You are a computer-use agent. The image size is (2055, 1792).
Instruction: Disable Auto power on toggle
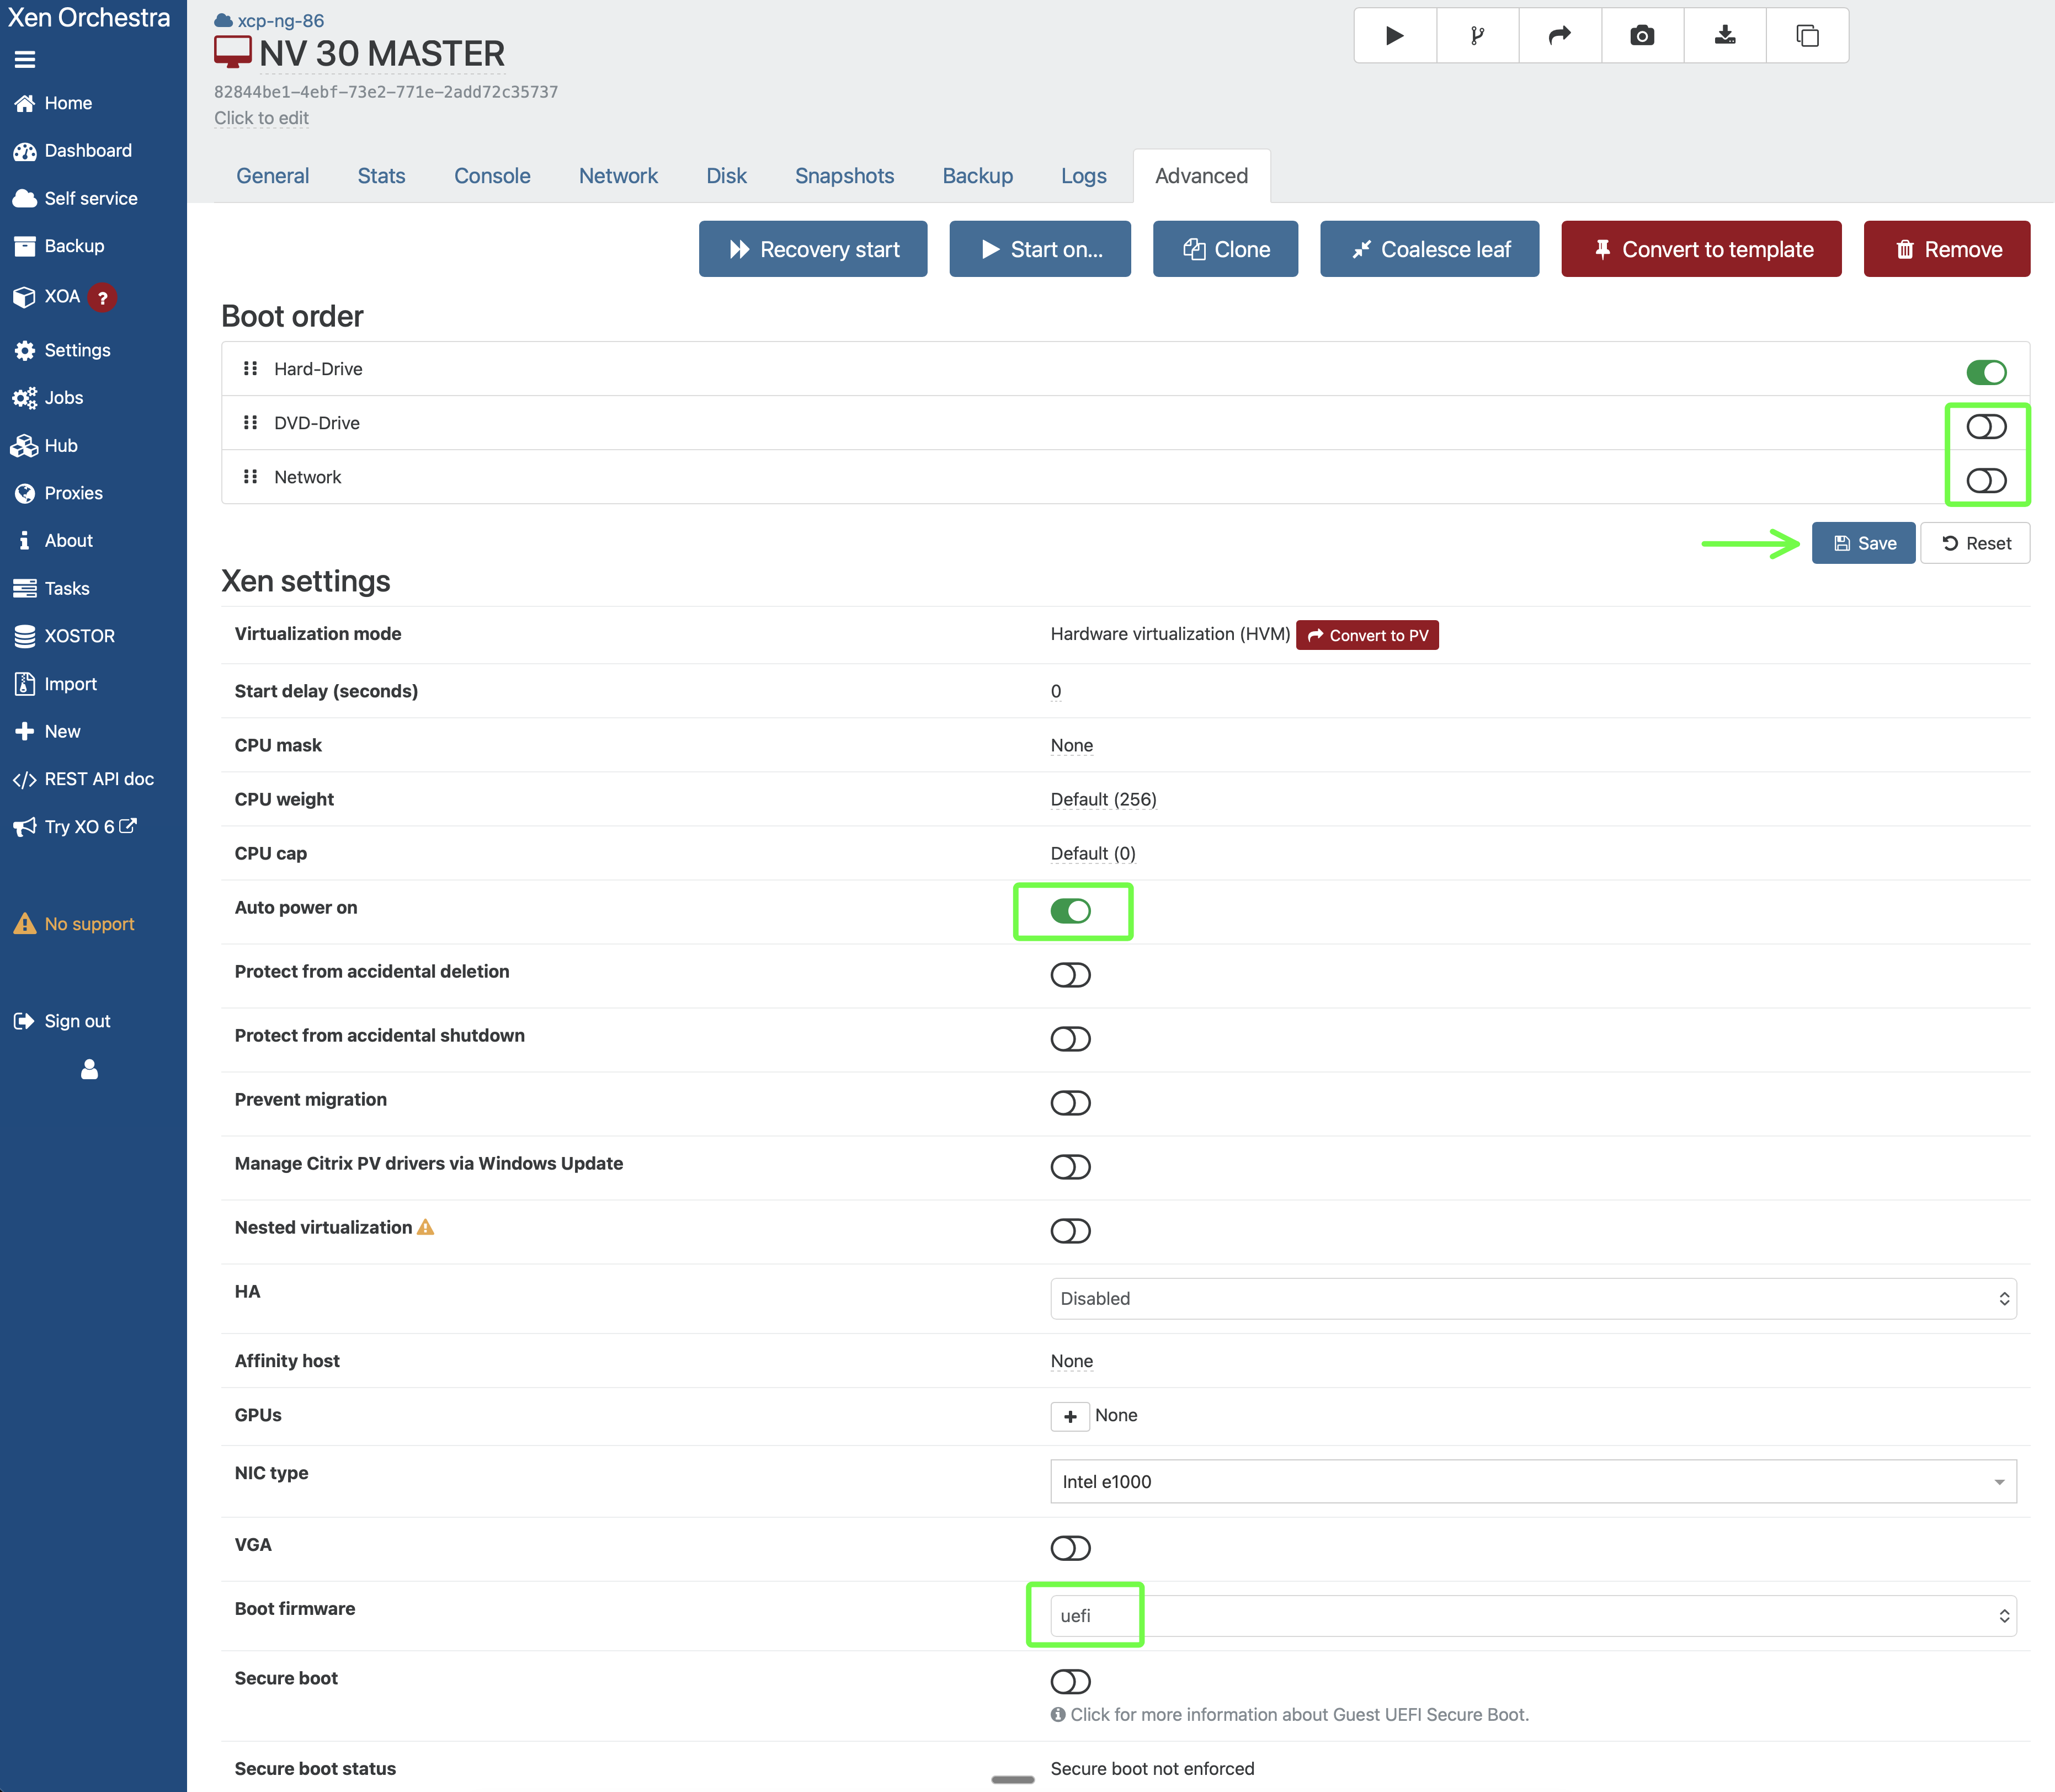tap(1070, 911)
